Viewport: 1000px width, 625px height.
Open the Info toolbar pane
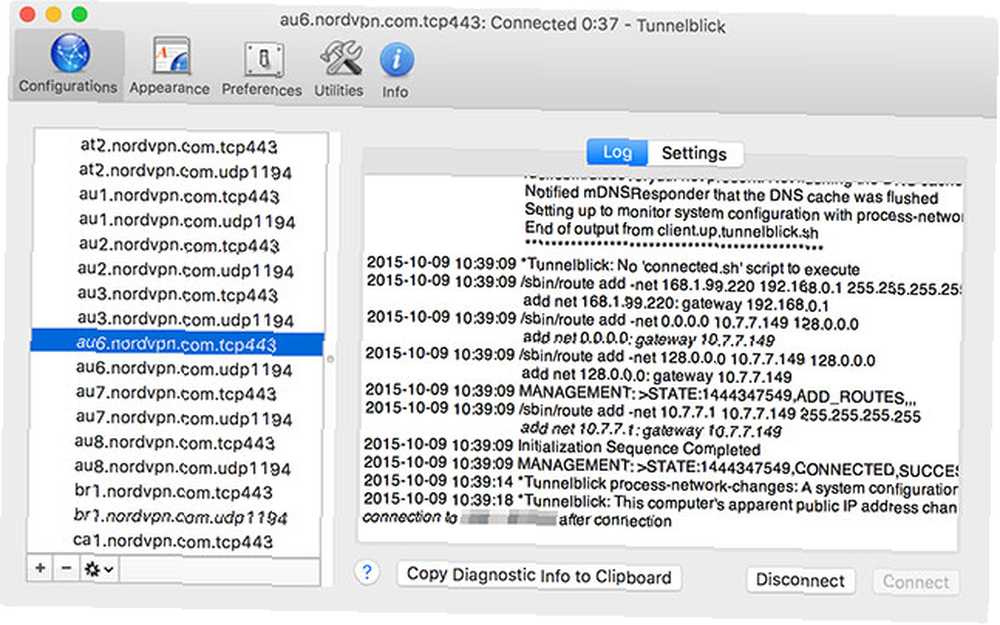(x=395, y=70)
